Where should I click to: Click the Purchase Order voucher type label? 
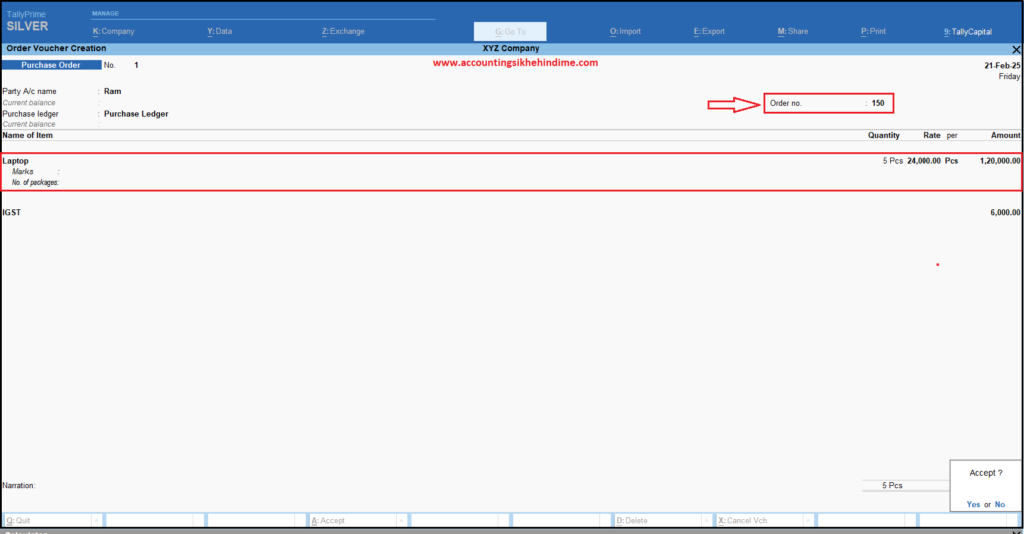pos(51,65)
